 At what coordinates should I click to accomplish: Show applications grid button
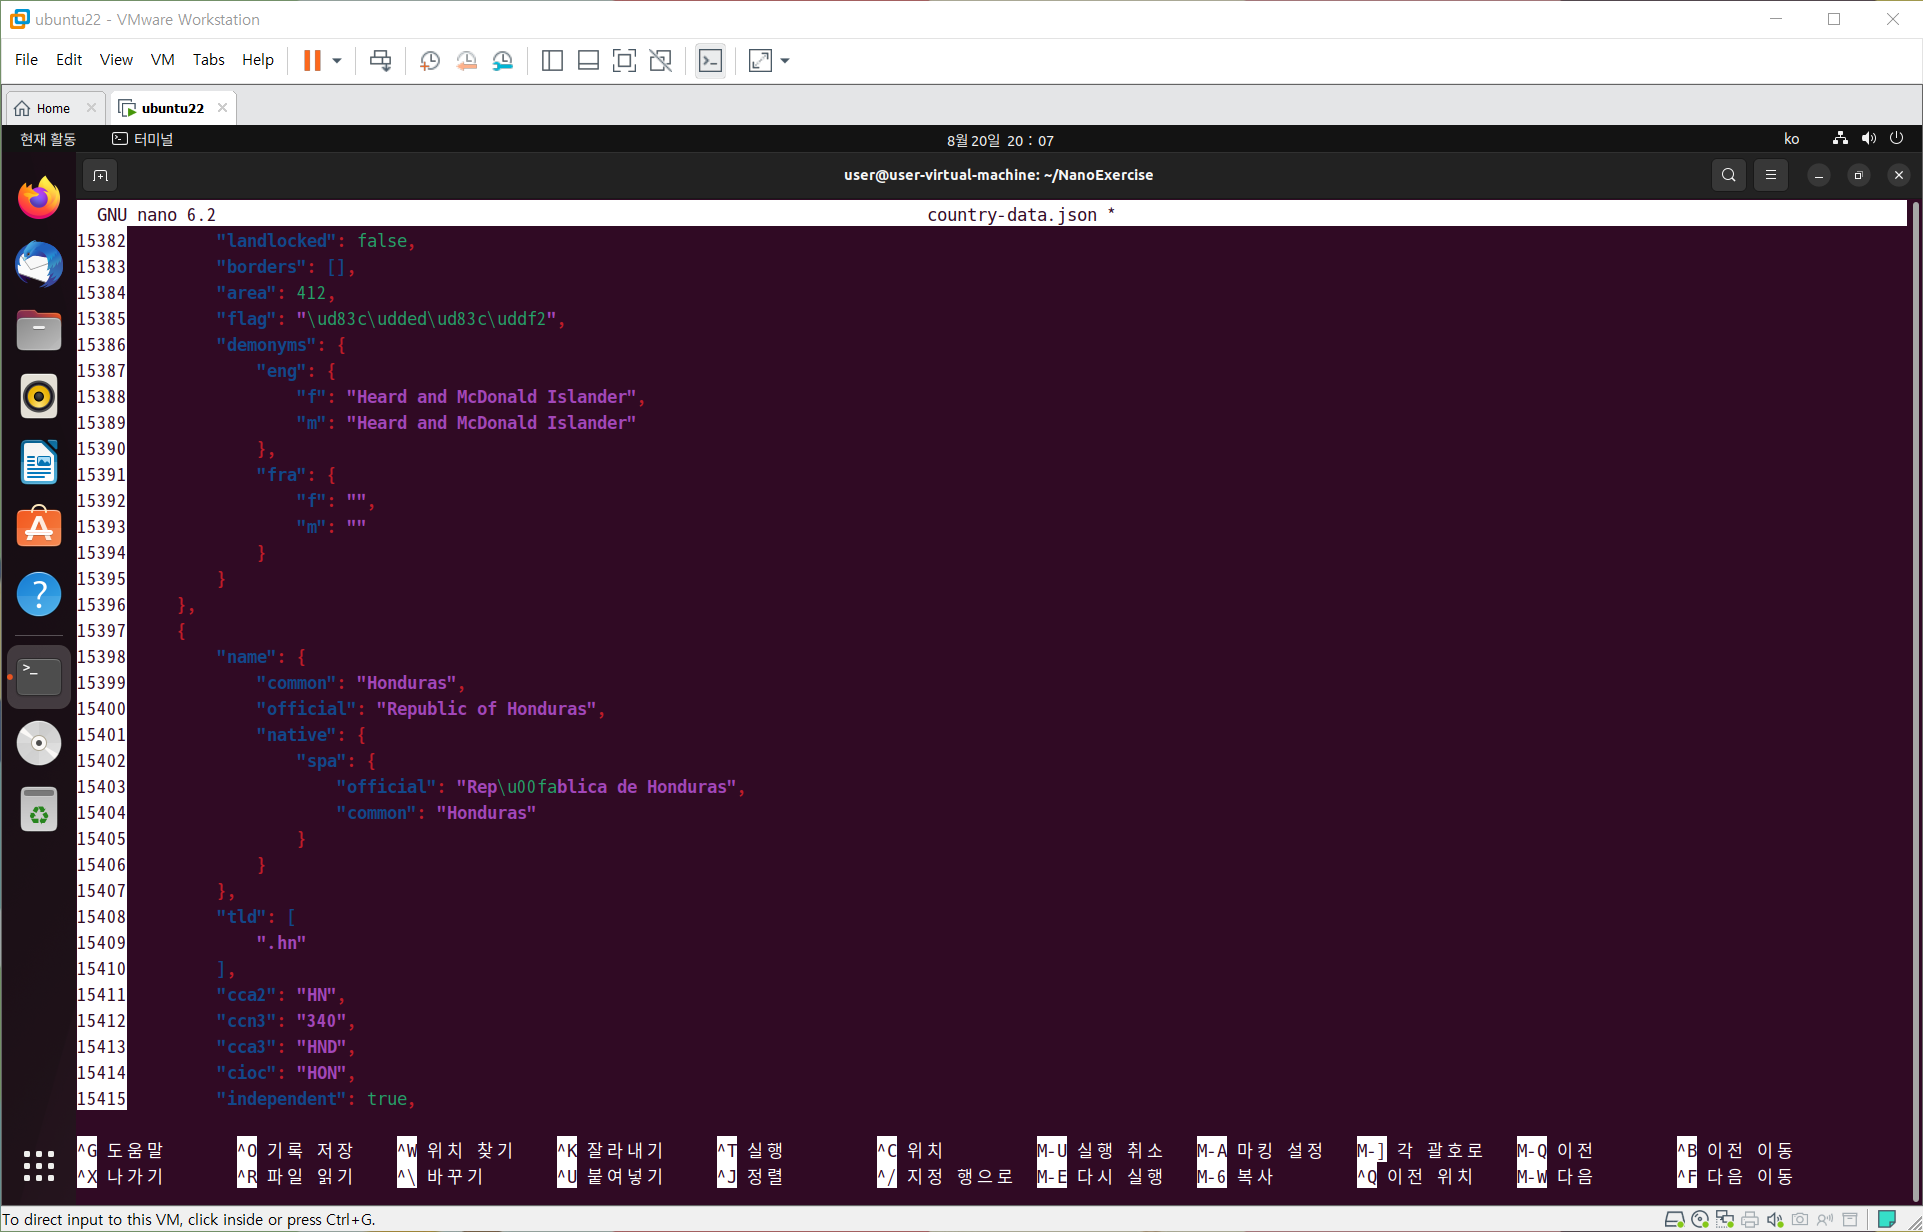pos(39,1165)
